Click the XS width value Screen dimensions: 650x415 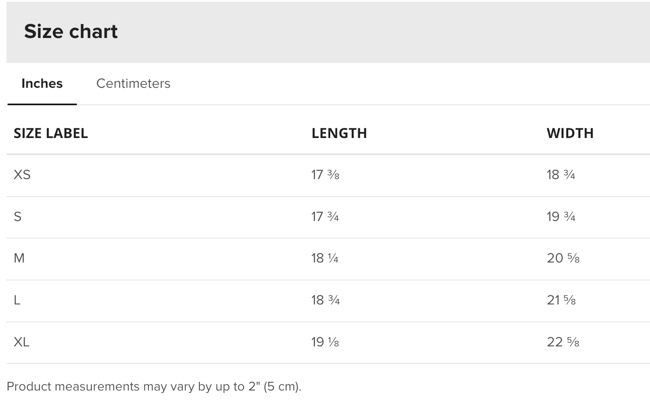click(x=561, y=175)
